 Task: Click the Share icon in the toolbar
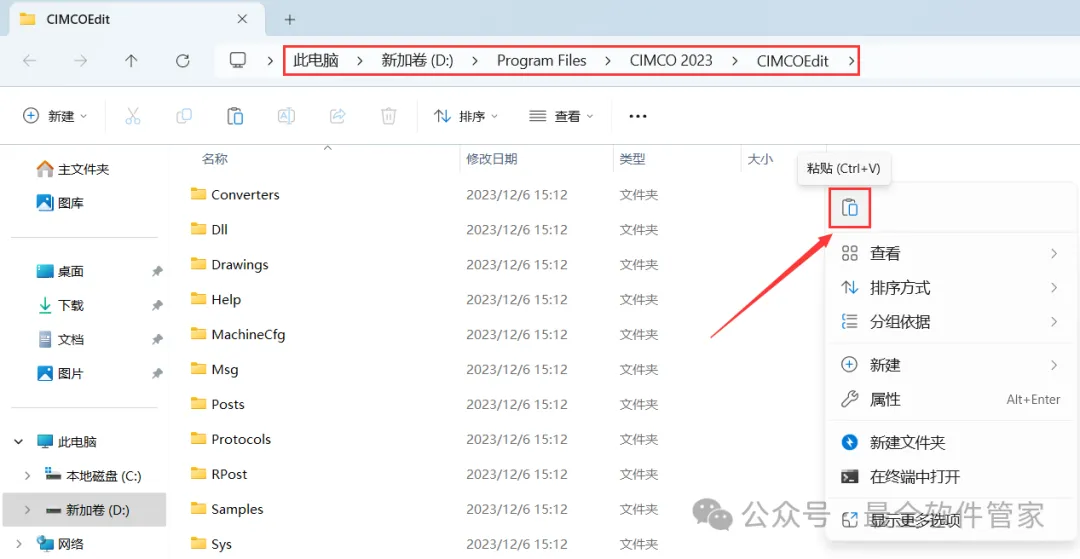(x=338, y=116)
